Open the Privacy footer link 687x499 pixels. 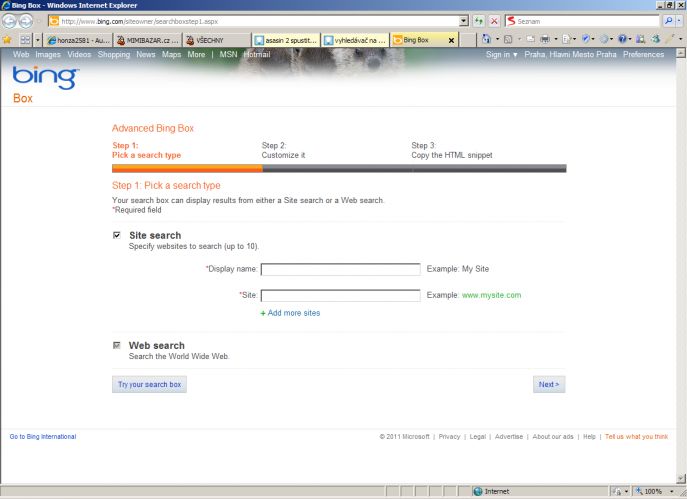tap(450, 436)
